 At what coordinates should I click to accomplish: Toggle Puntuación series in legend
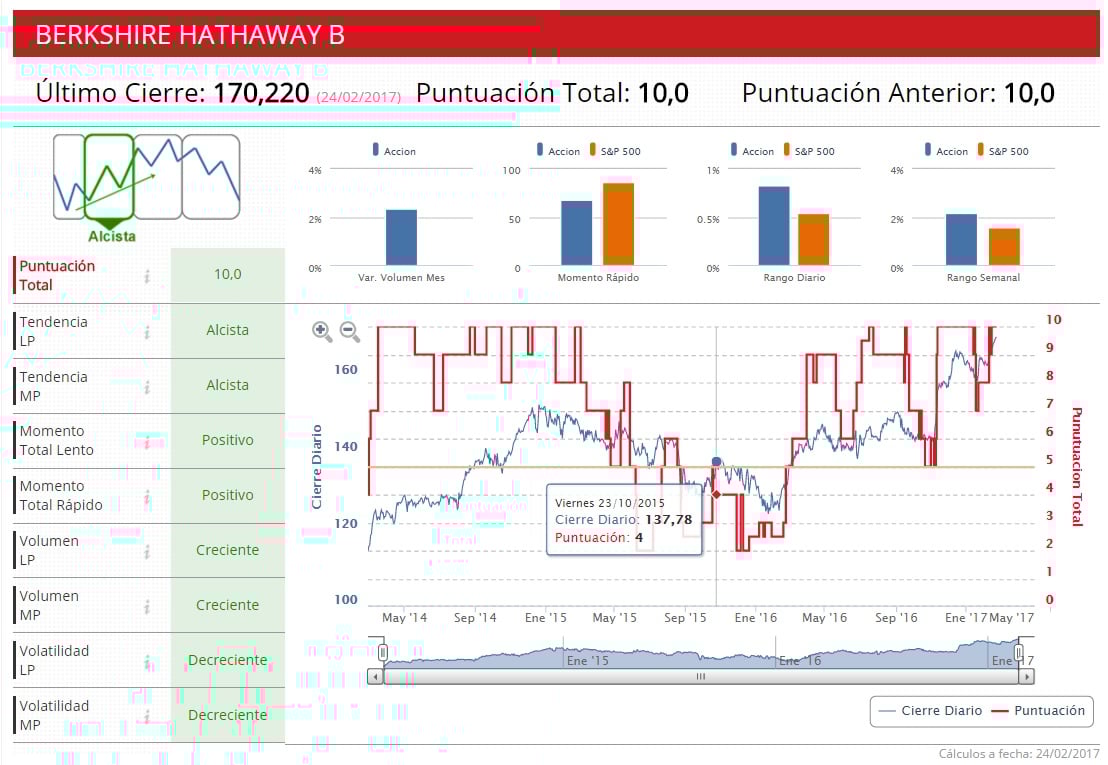[1038, 711]
